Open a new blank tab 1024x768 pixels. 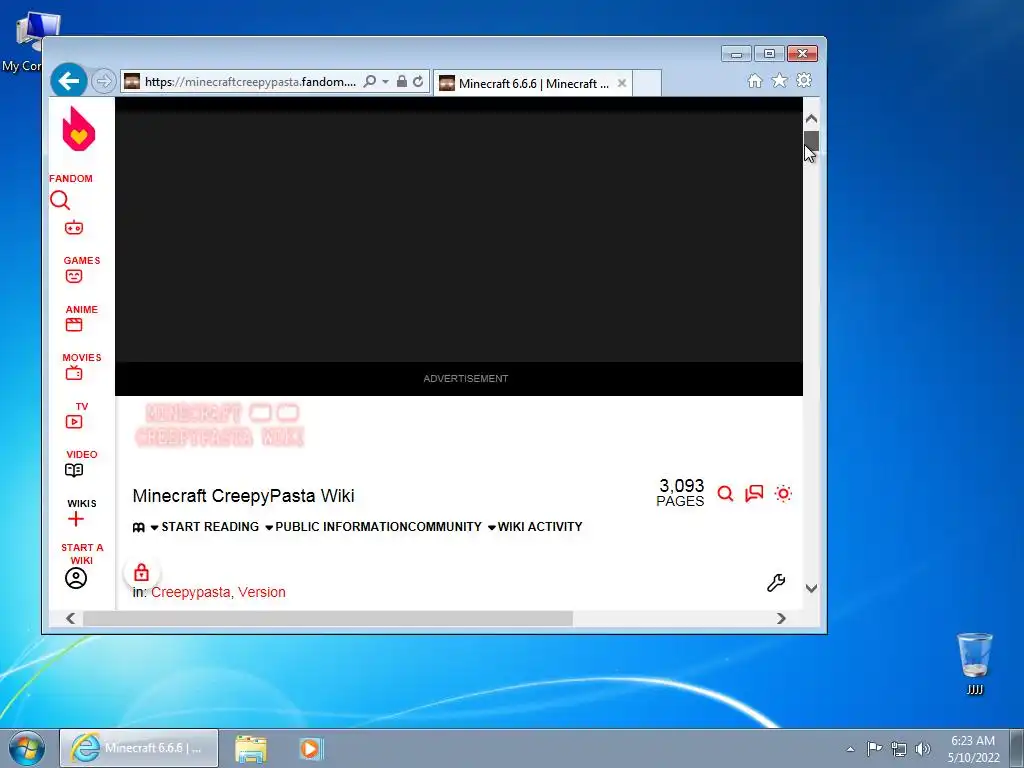point(647,84)
